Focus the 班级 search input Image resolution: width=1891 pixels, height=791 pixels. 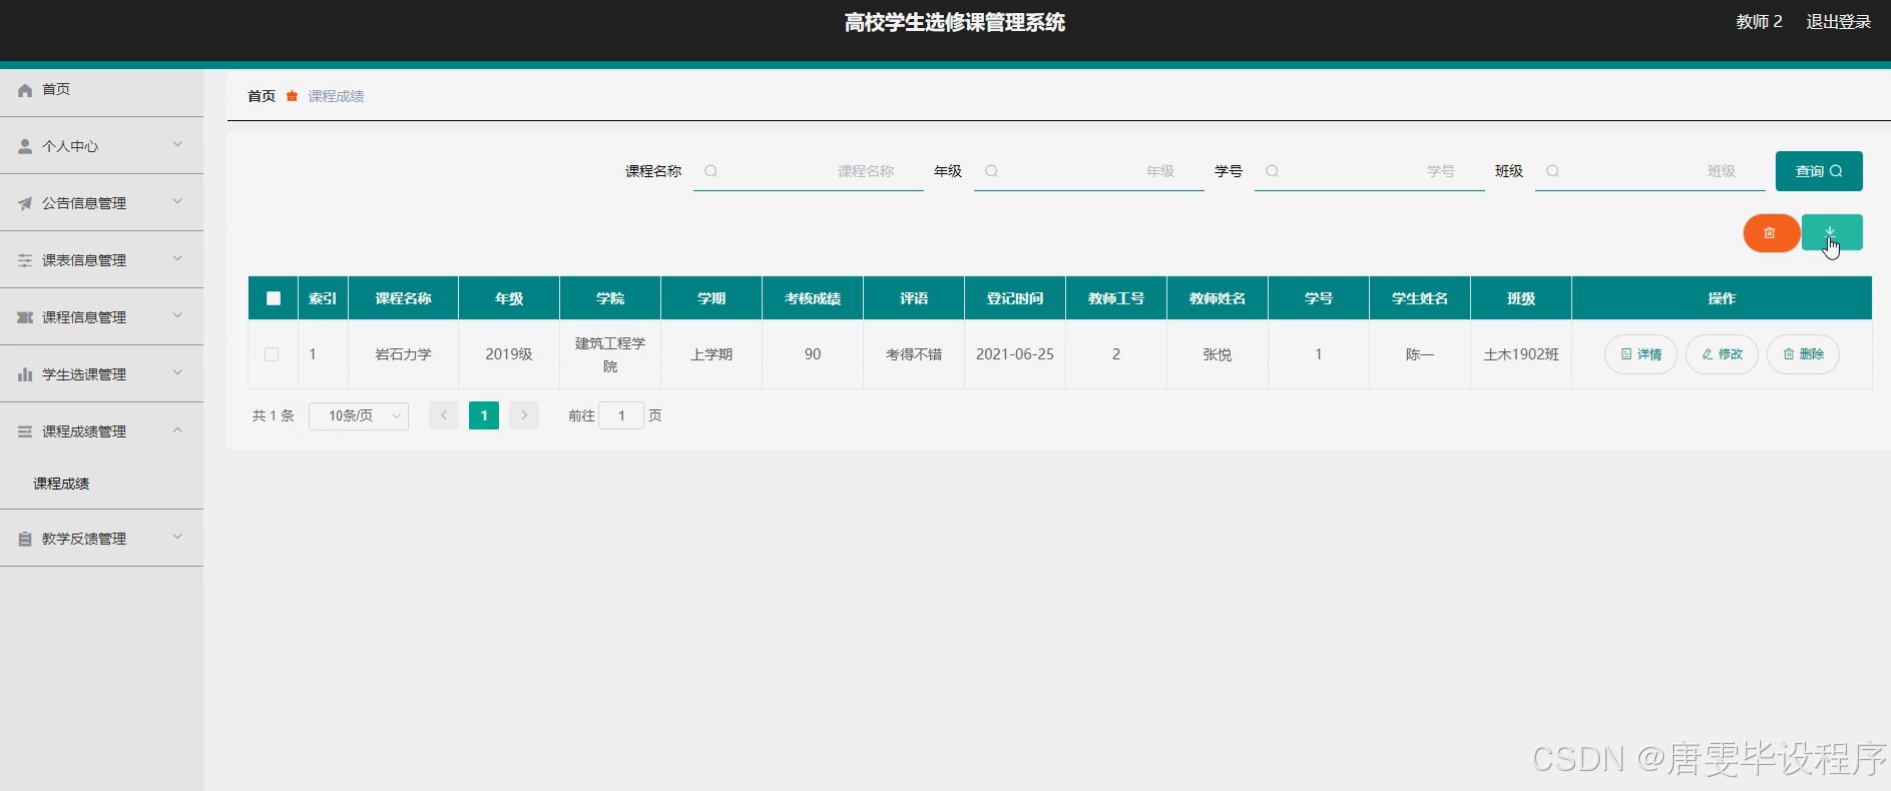point(1650,171)
